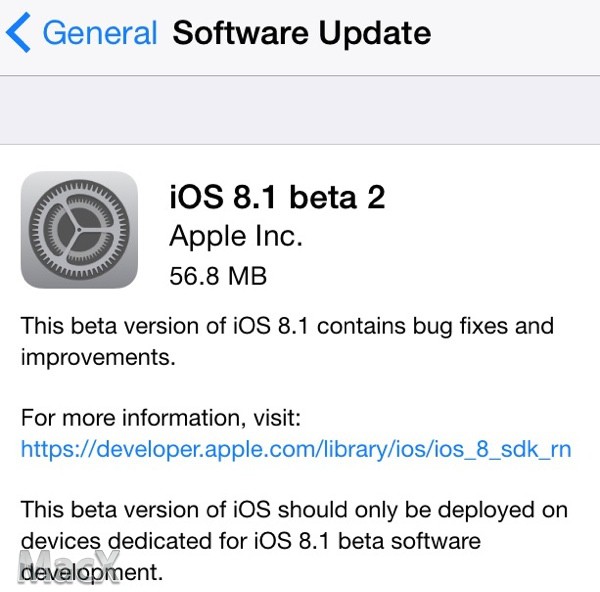The width and height of the screenshot is (600, 592).
Task: Tap the center hub of the gear icon
Action: pos(79,230)
